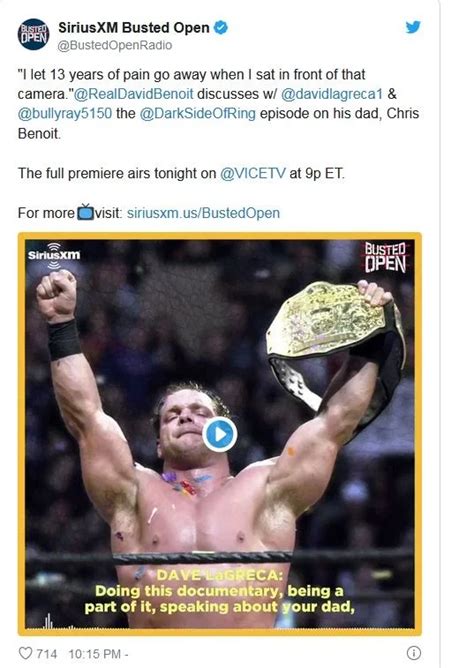474x668 pixels.
Task: Click the Busted Open logo in video
Action: click(385, 257)
